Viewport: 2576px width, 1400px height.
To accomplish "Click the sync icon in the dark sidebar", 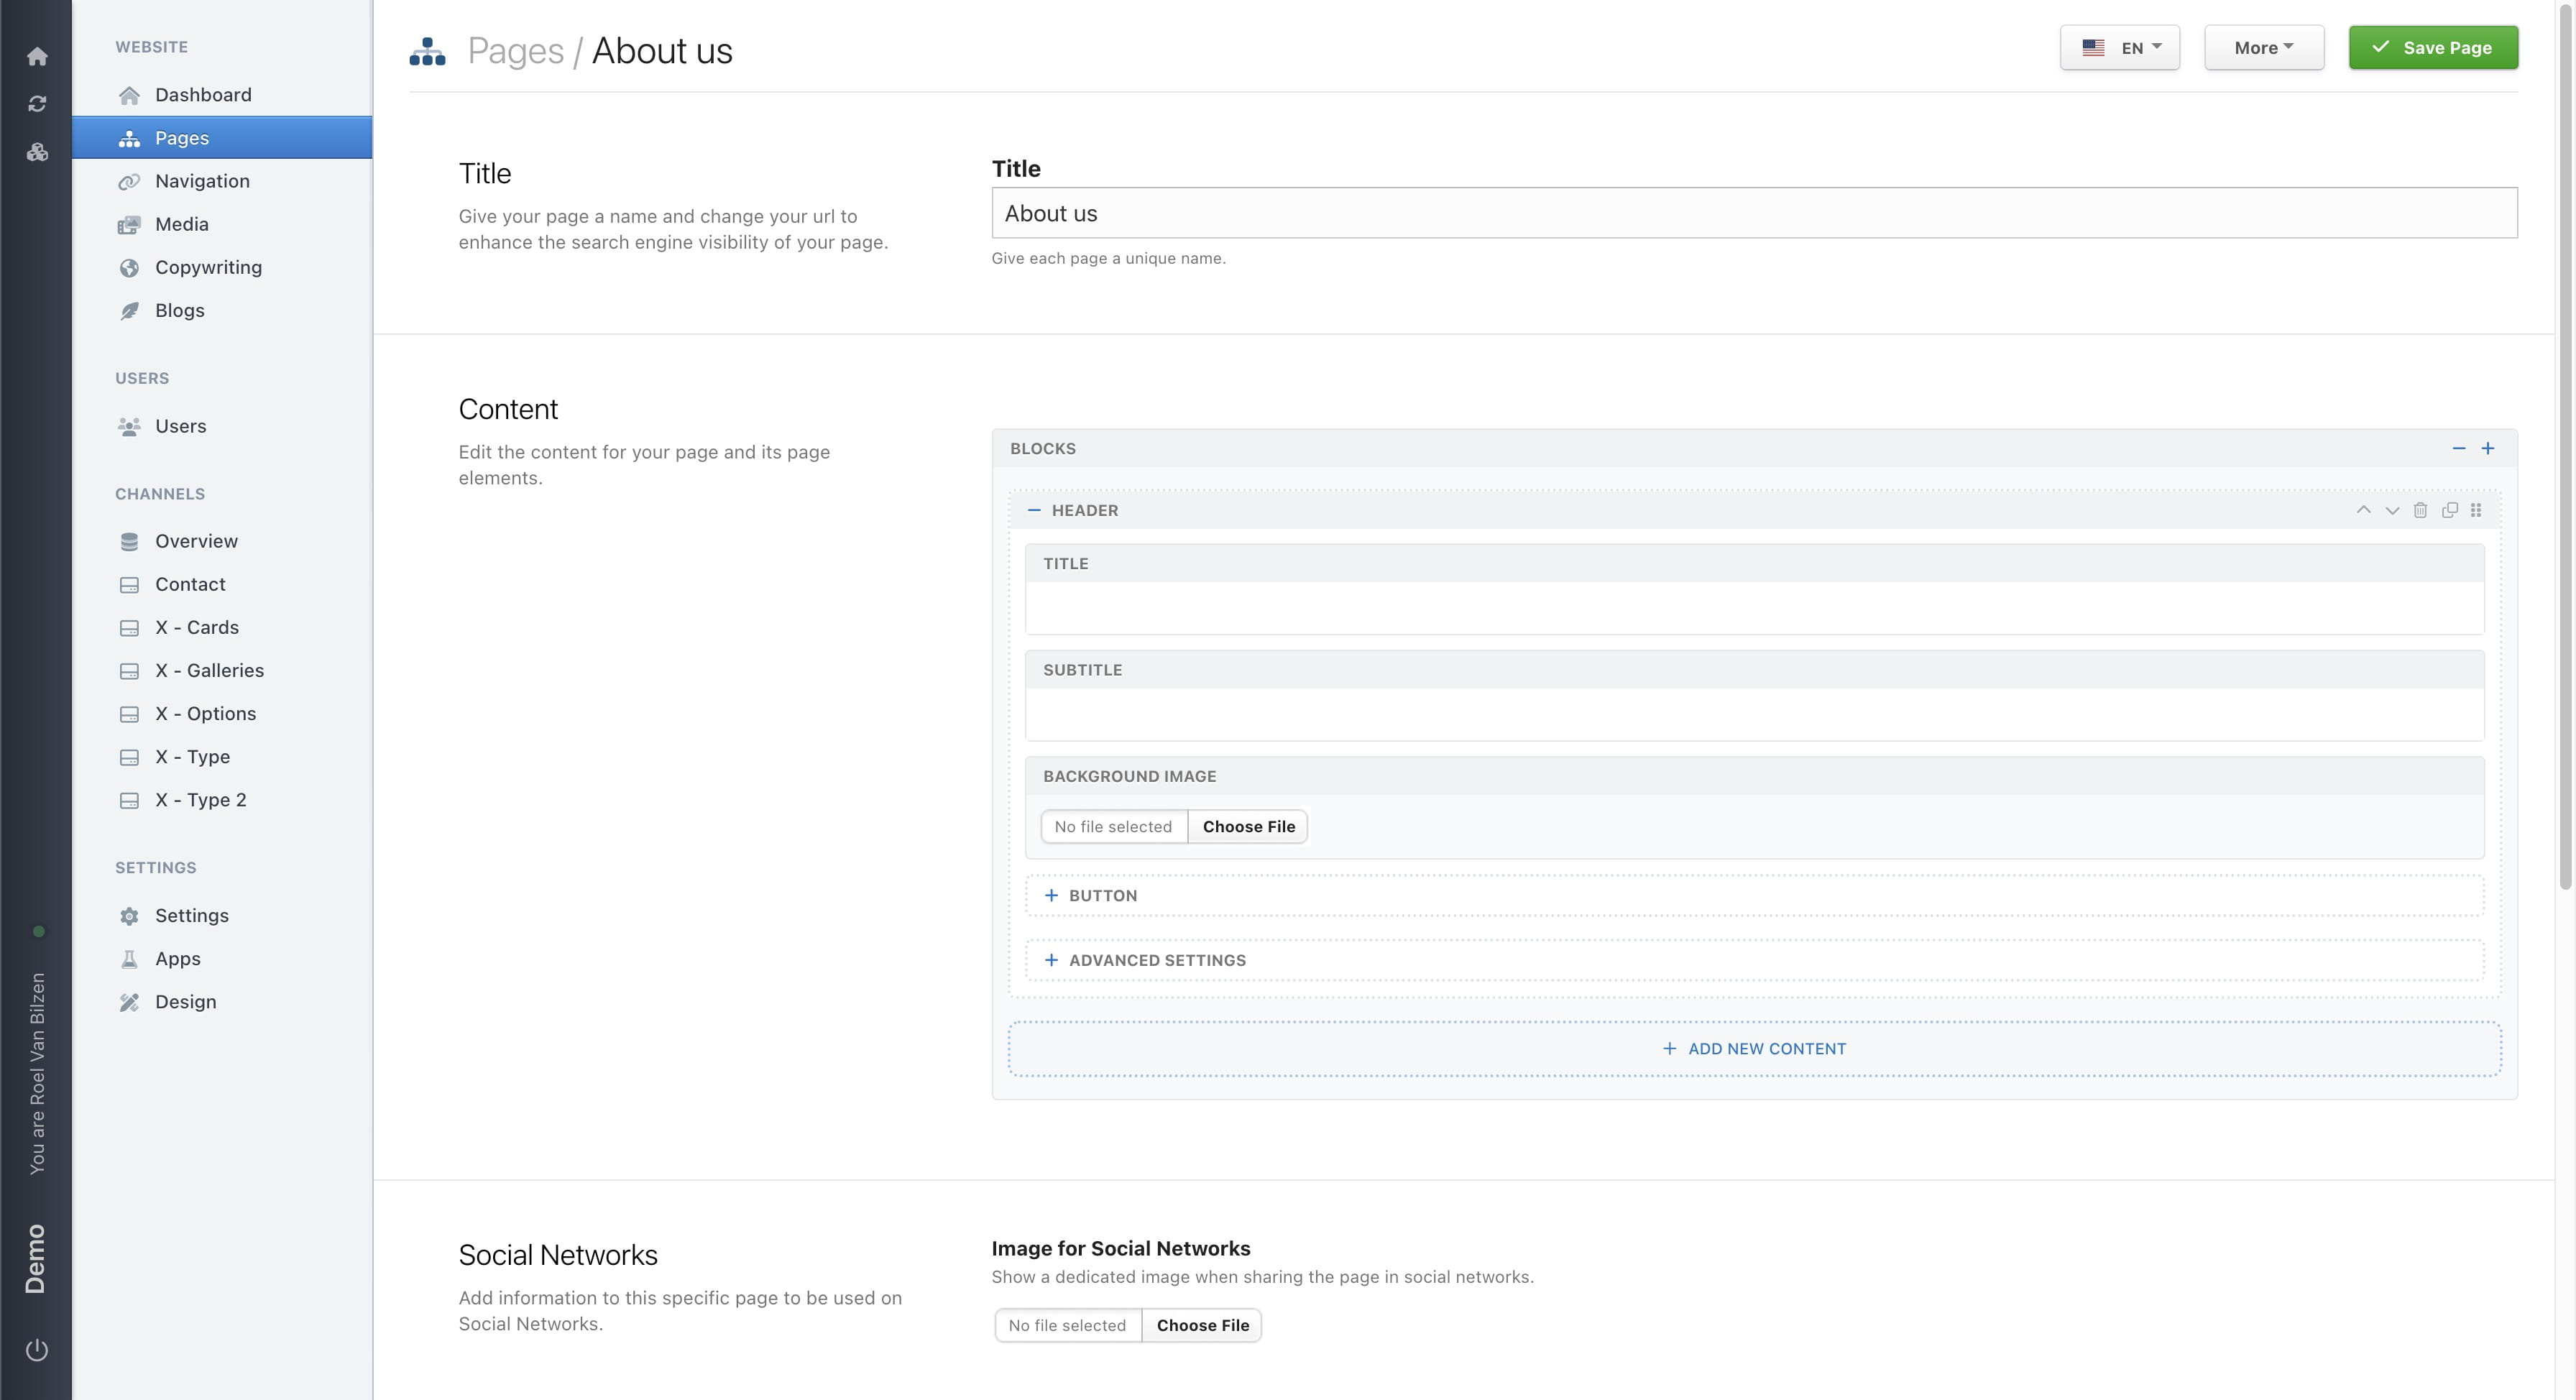I will 37,103.
